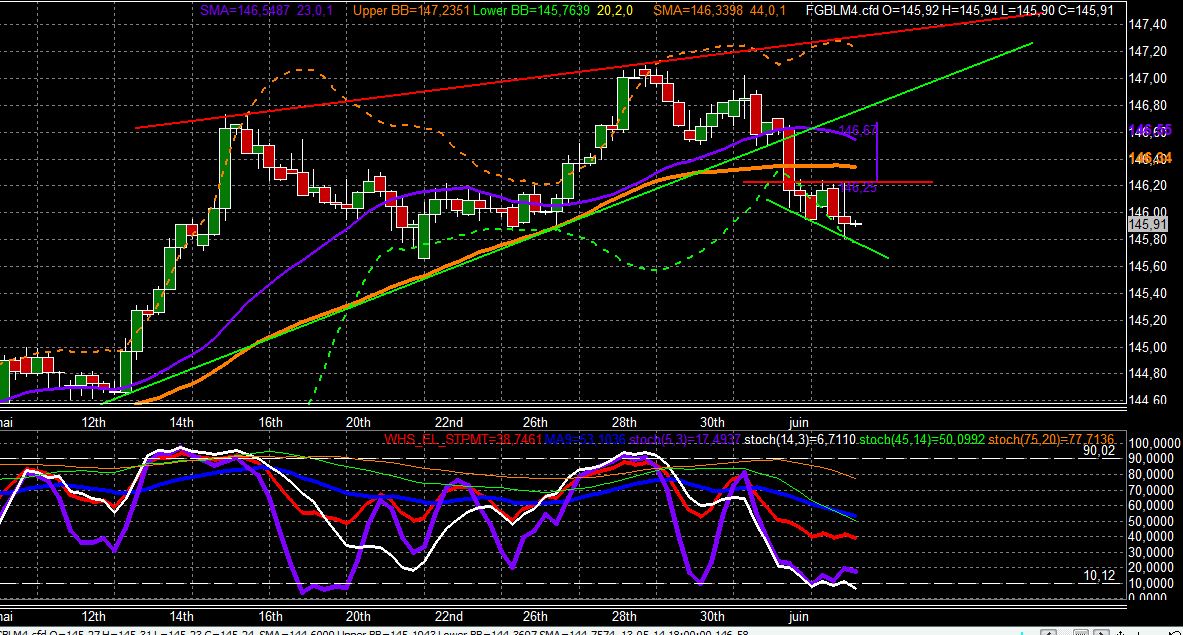Click the 146,67 annotation on the price chart
1183x635 pixels.
[857, 130]
